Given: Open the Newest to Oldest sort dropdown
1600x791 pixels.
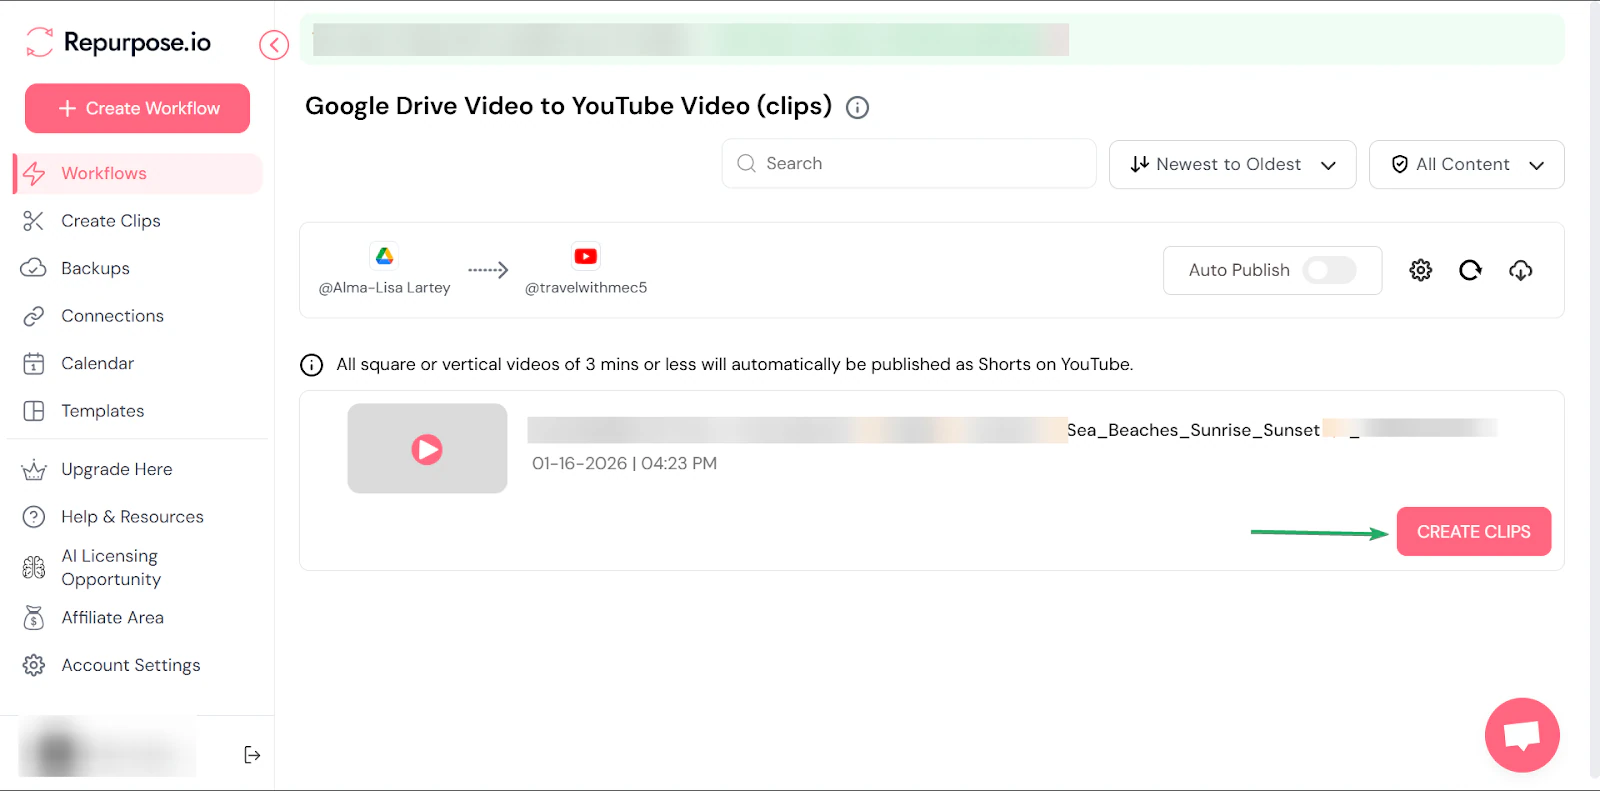Looking at the screenshot, I should (x=1232, y=164).
